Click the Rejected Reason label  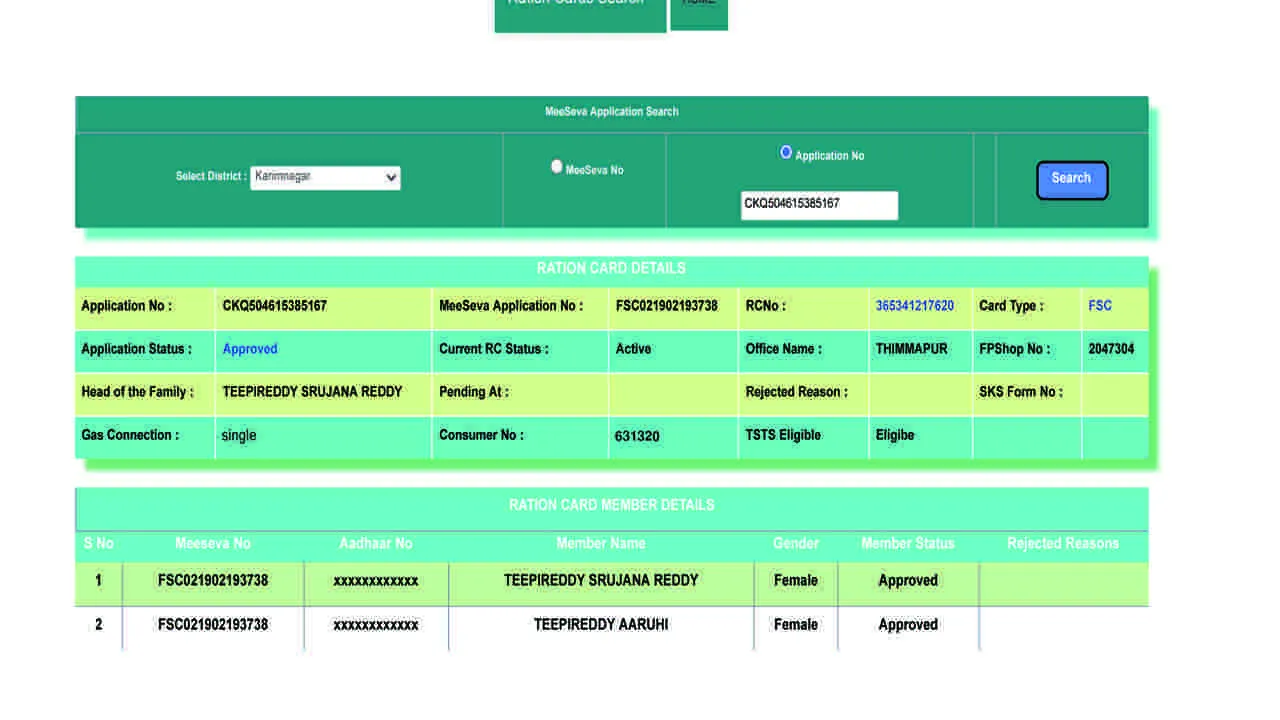click(796, 392)
